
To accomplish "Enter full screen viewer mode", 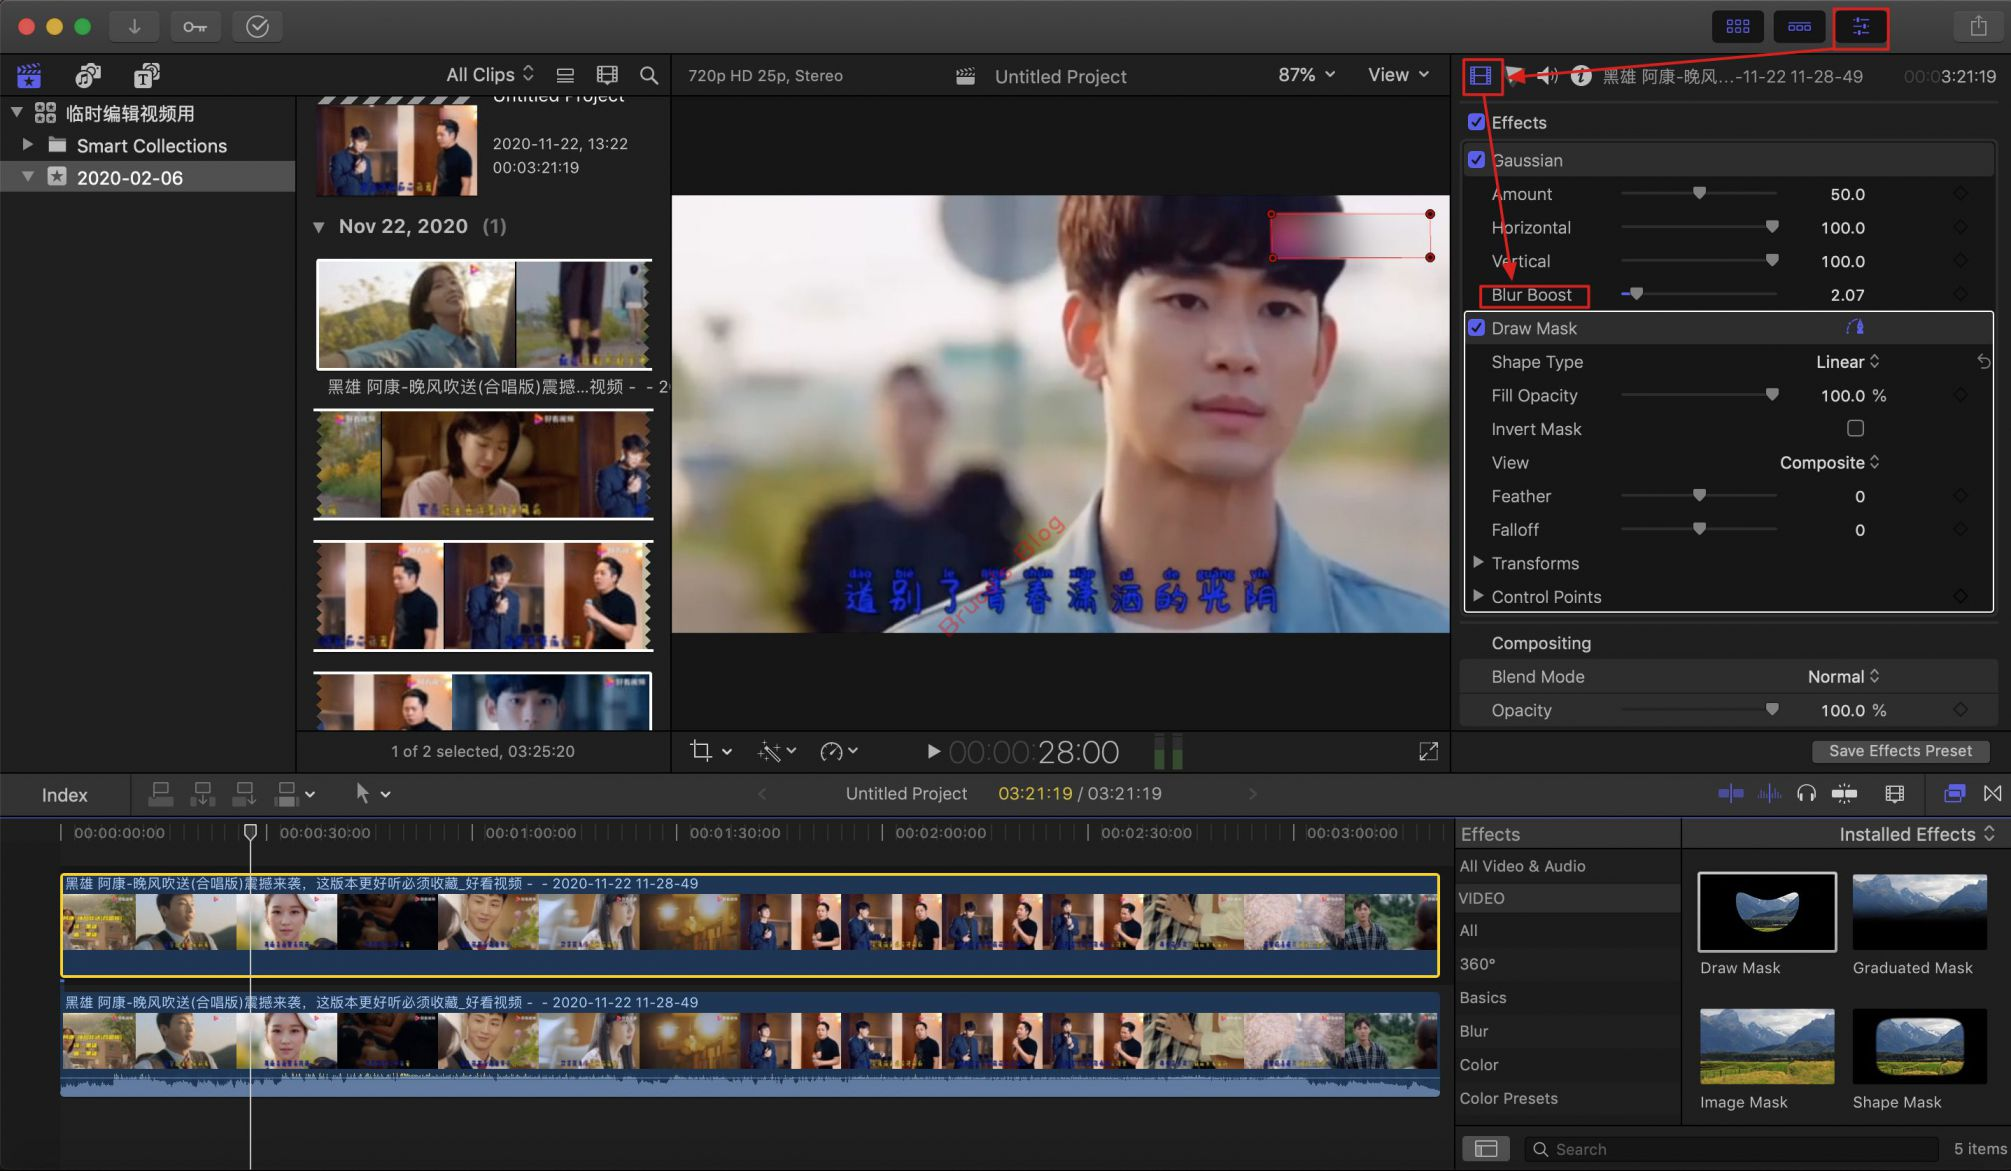I will (1428, 751).
